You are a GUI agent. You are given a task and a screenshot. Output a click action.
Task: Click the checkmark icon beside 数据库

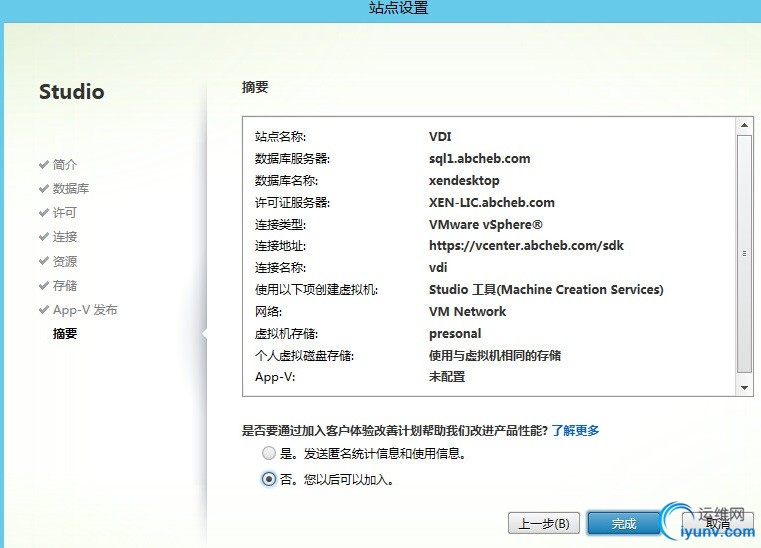(x=44, y=188)
